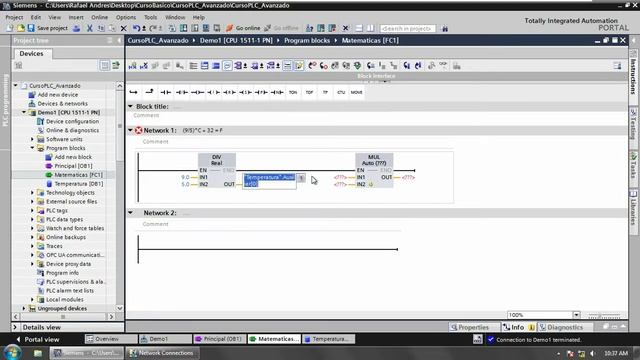640x360 pixels.
Task: Insert a TON timer instruction
Action: click(293, 93)
